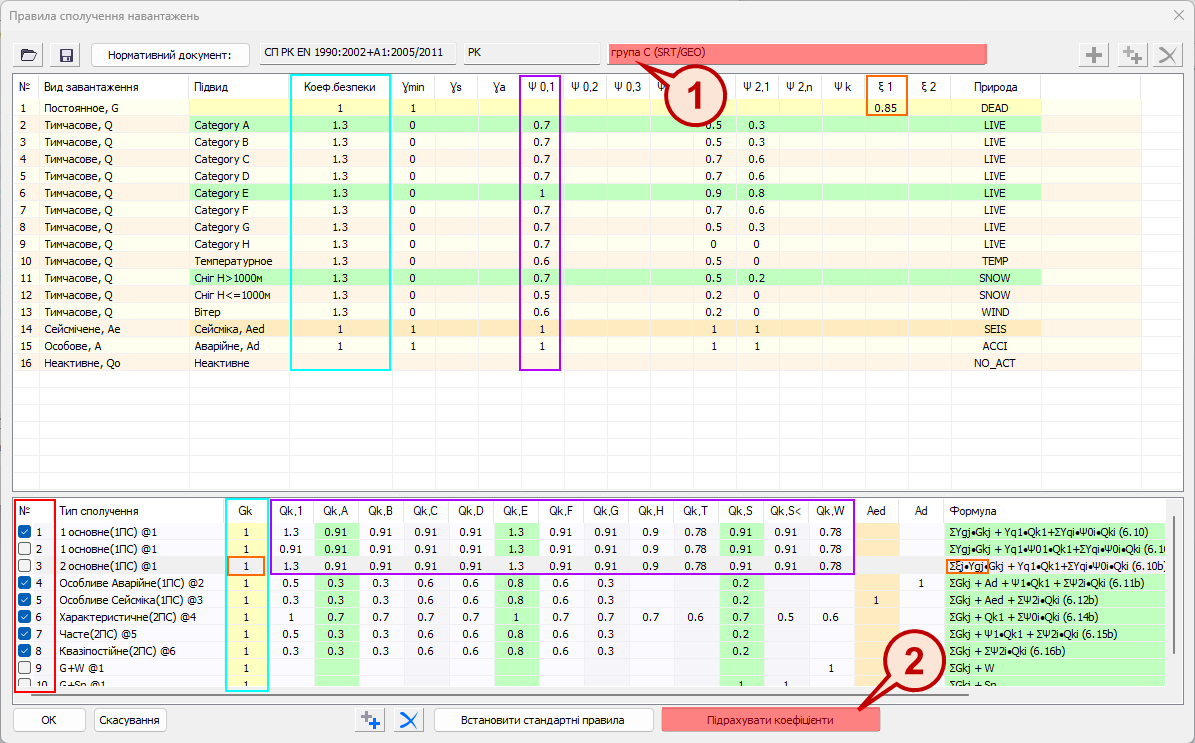Toggle checkbox for row 9 G+W
This screenshot has width=1195, height=743.
tap(25, 668)
